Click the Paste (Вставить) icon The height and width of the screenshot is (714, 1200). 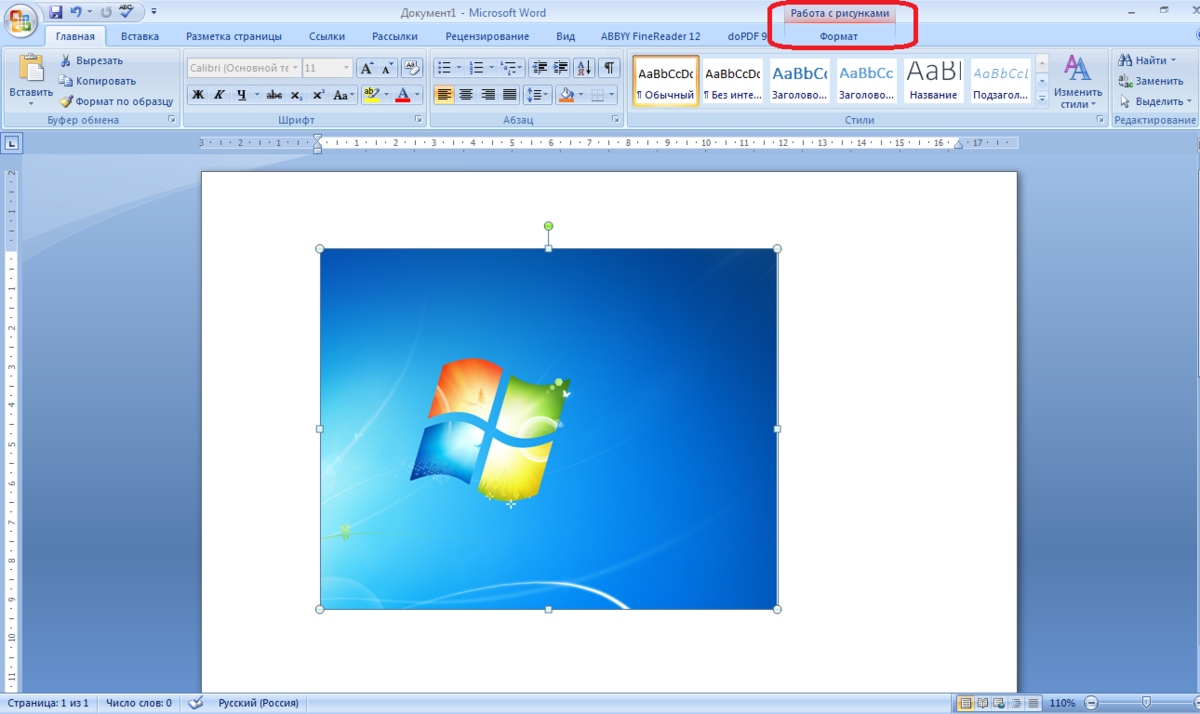point(31,68)
